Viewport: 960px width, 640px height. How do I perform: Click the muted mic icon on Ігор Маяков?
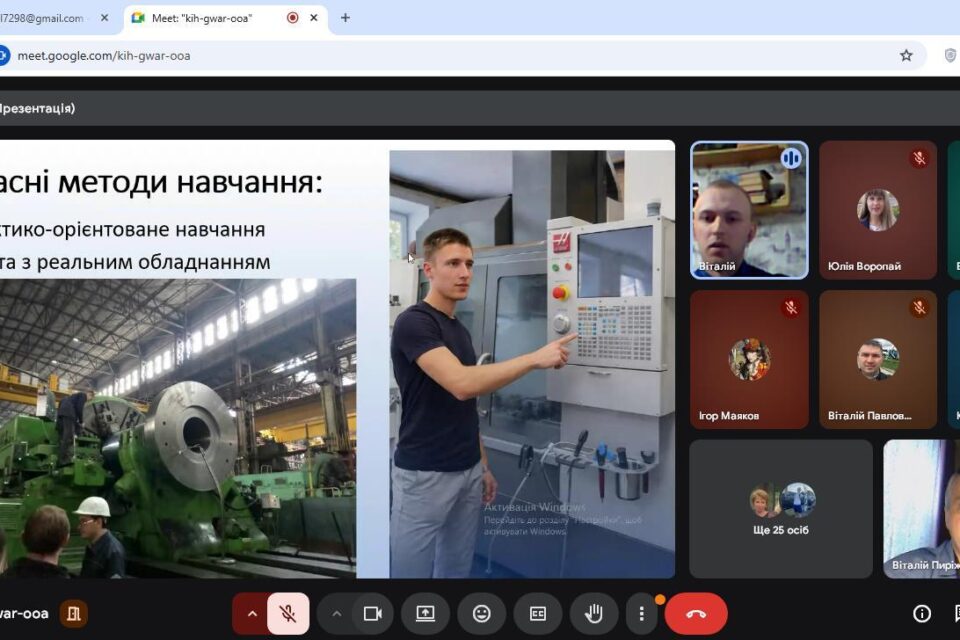coord(790,307)
